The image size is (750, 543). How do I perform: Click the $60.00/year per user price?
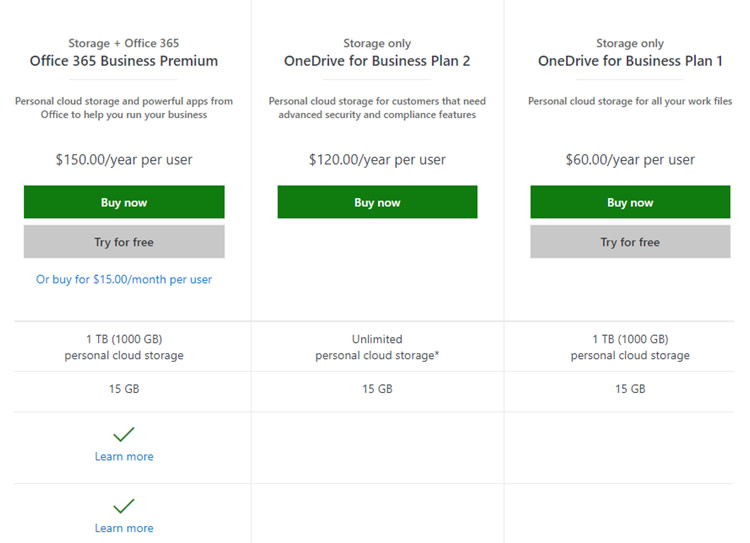[x=630, y=160]
